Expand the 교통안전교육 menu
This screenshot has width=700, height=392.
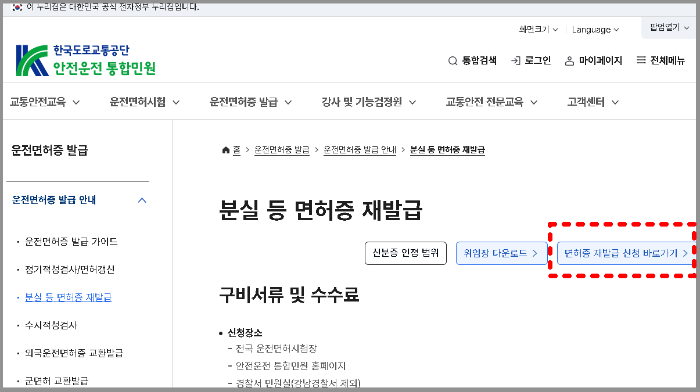pos(45,102)
